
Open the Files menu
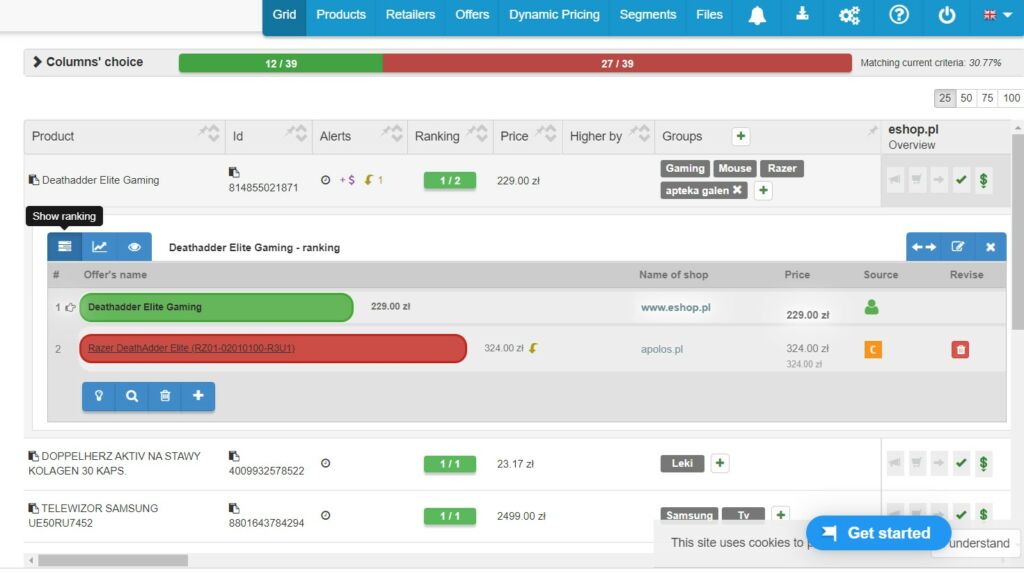709,14
